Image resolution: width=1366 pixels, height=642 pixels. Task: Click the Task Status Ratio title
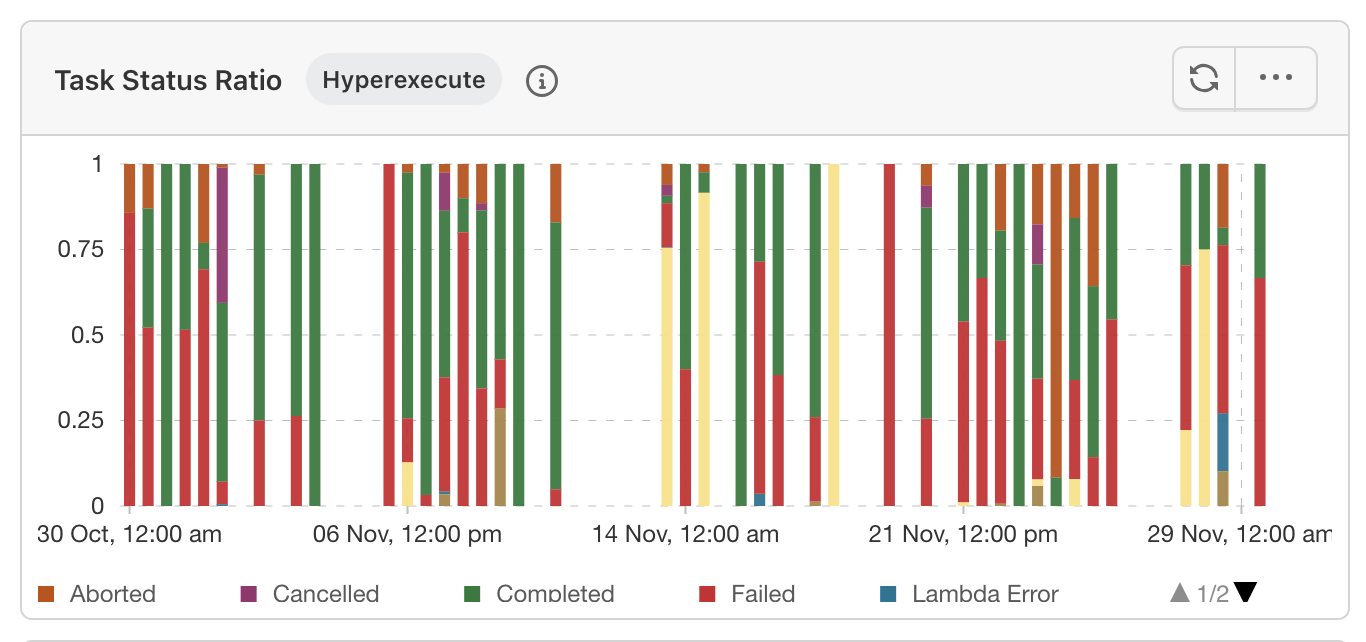coord(168,80)
